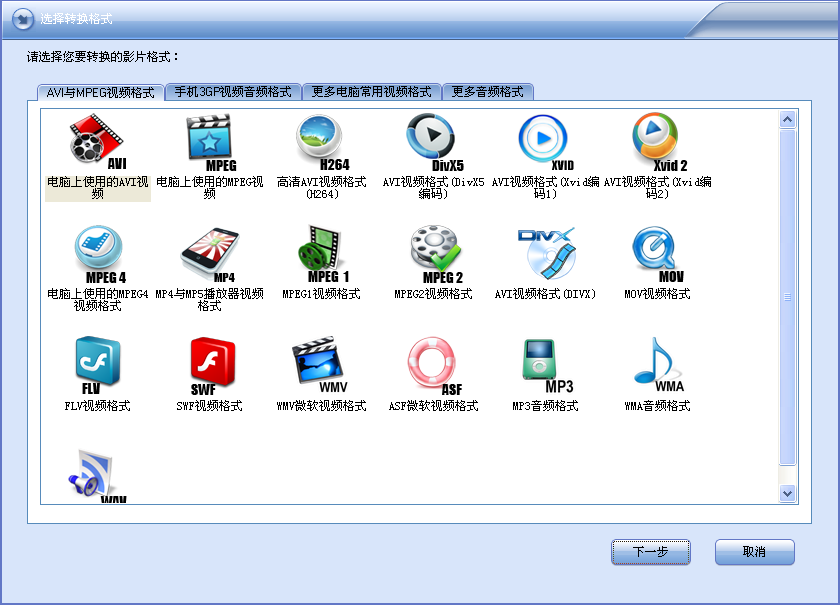Choose the MOV QuickTime format icon

click(657, 253)
